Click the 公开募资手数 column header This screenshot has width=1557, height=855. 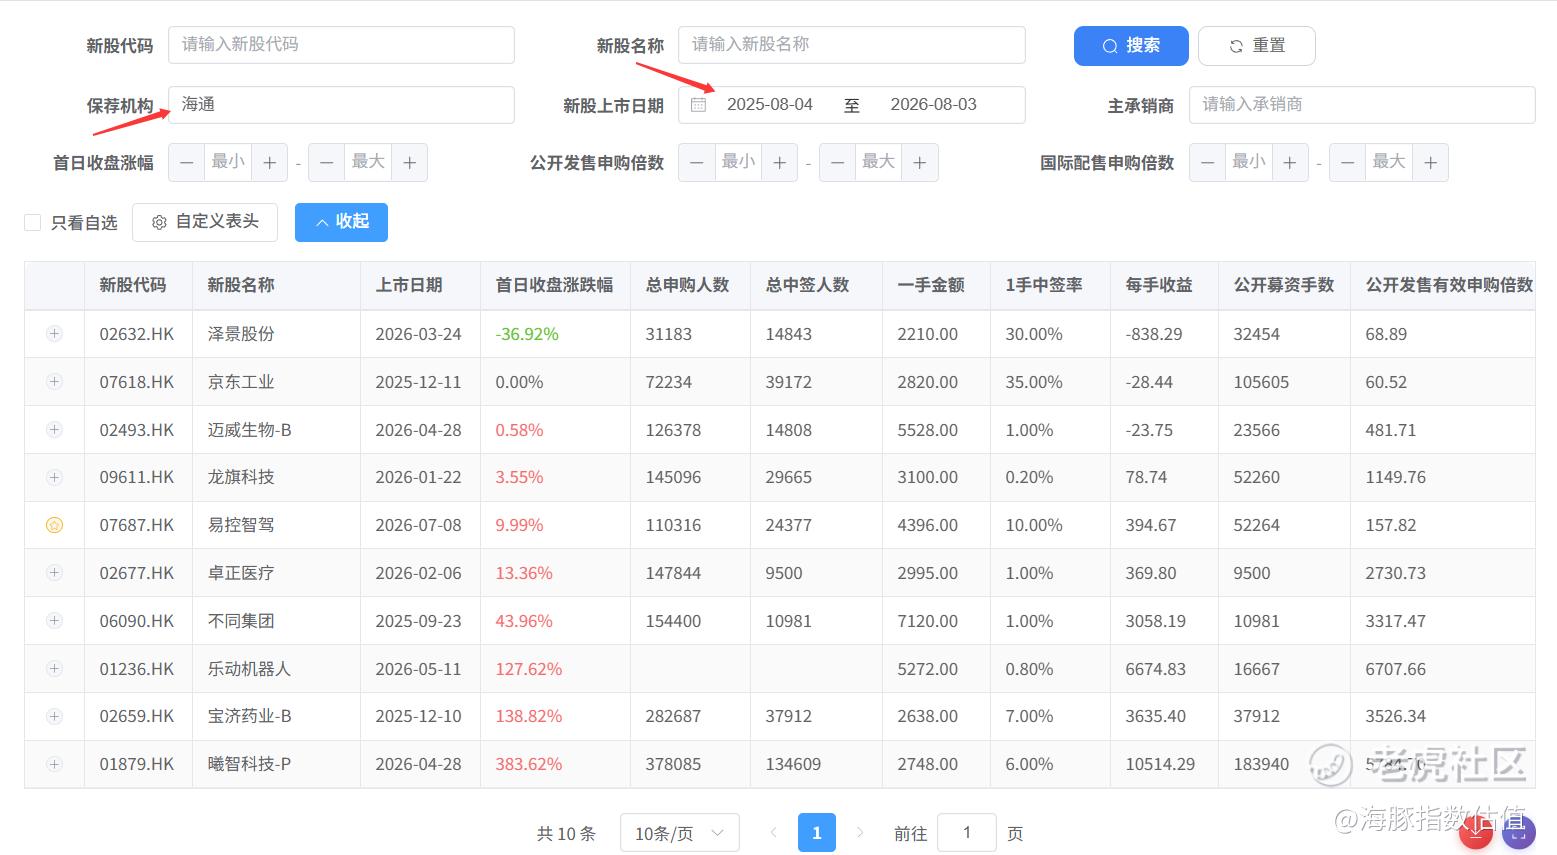1284,286
